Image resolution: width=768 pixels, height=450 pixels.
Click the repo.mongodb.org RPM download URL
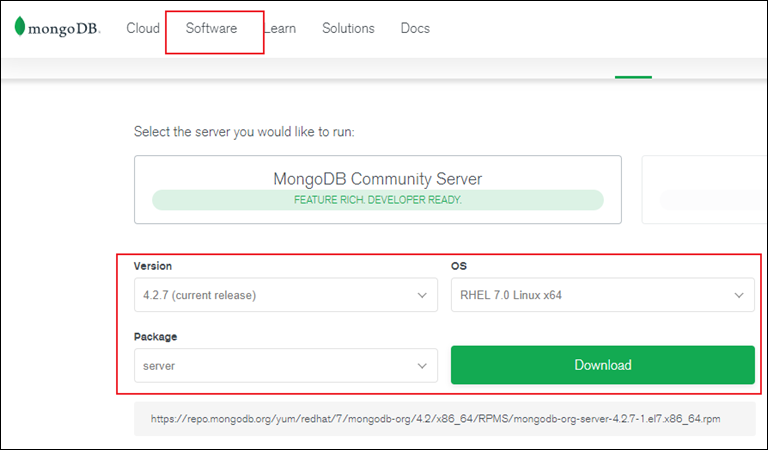point(435,419)
